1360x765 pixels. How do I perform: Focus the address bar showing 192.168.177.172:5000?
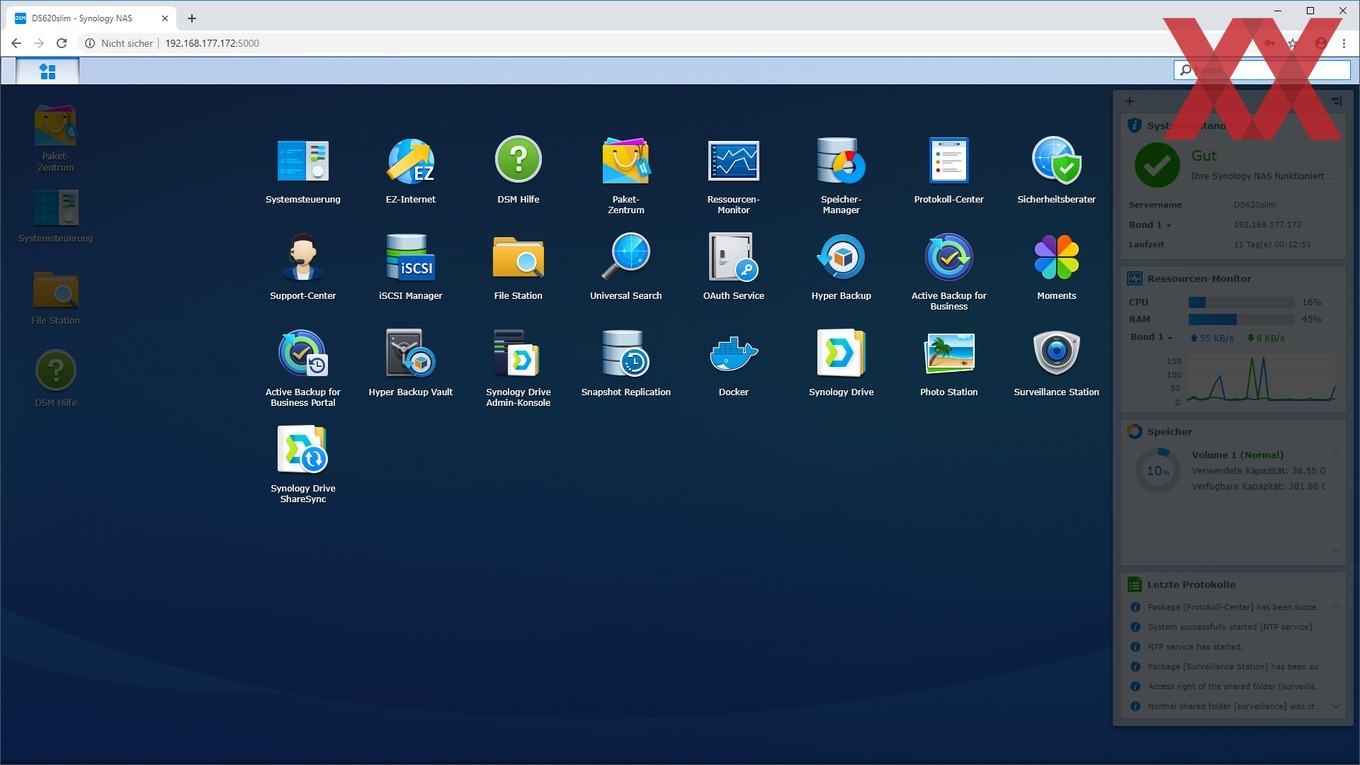(212, 43)
